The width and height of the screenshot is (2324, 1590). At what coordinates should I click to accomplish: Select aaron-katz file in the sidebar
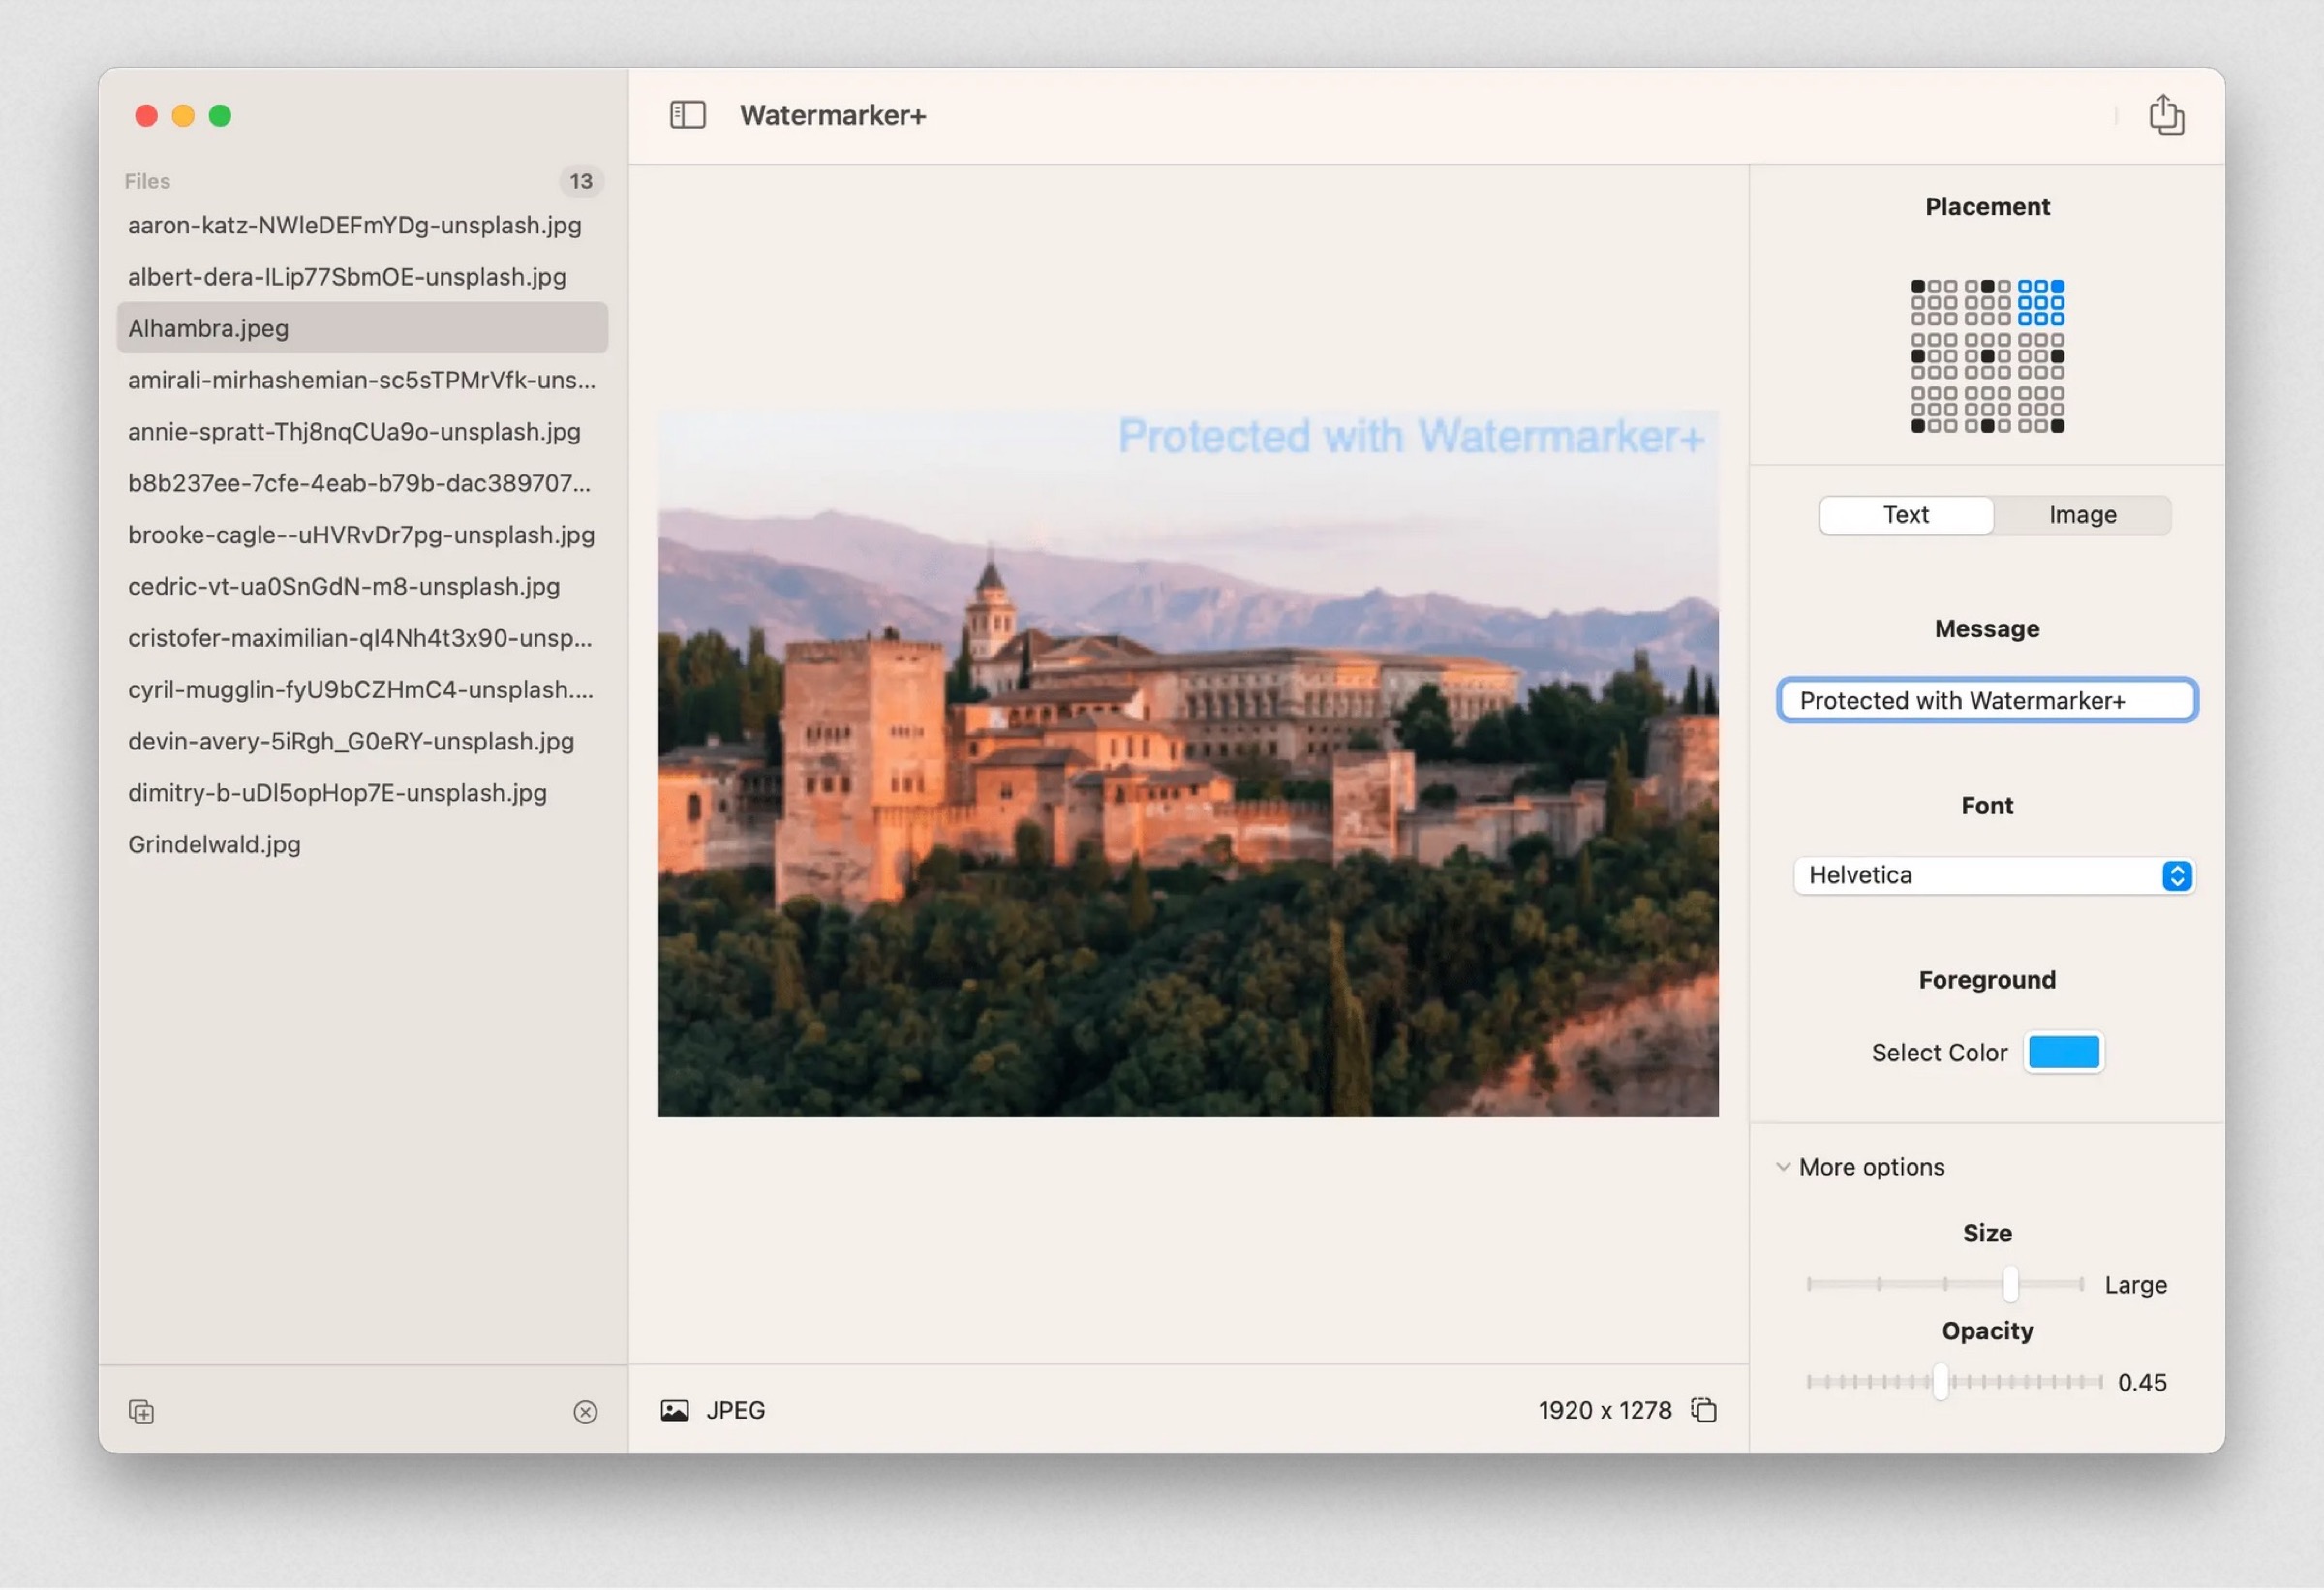(x=354, y=225)
